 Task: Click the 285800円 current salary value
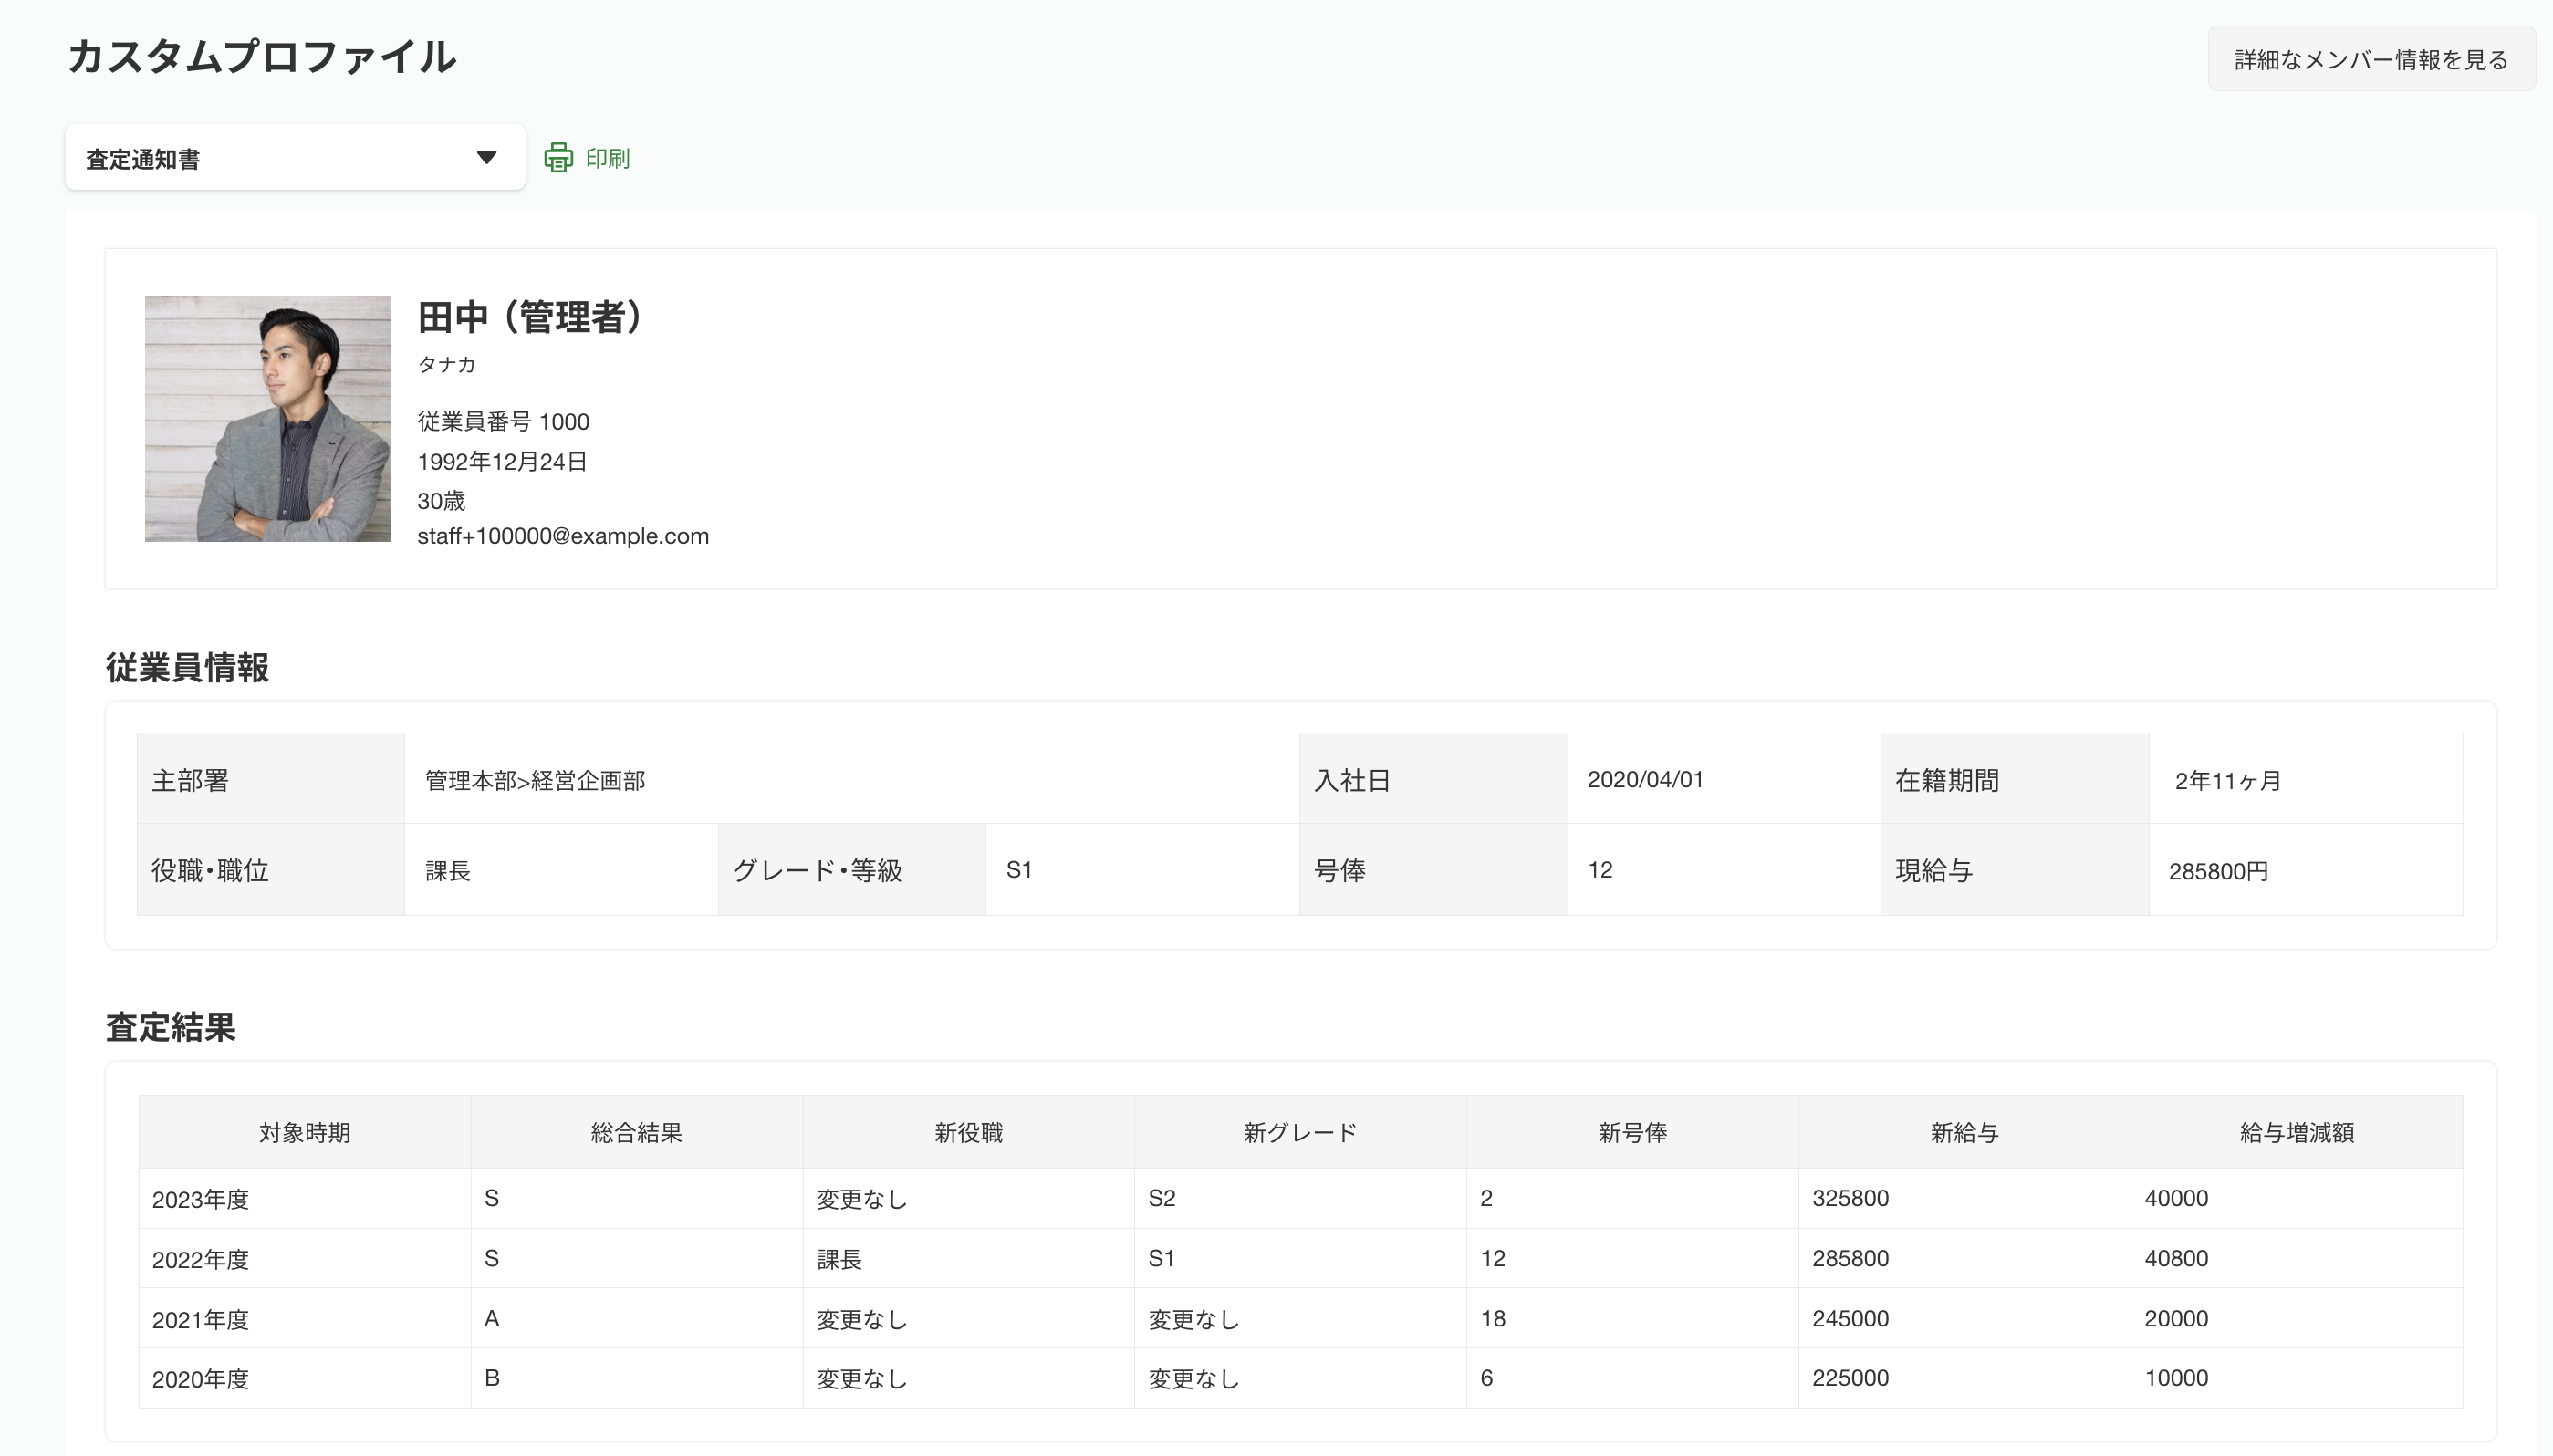click(x=2217, y=871)
